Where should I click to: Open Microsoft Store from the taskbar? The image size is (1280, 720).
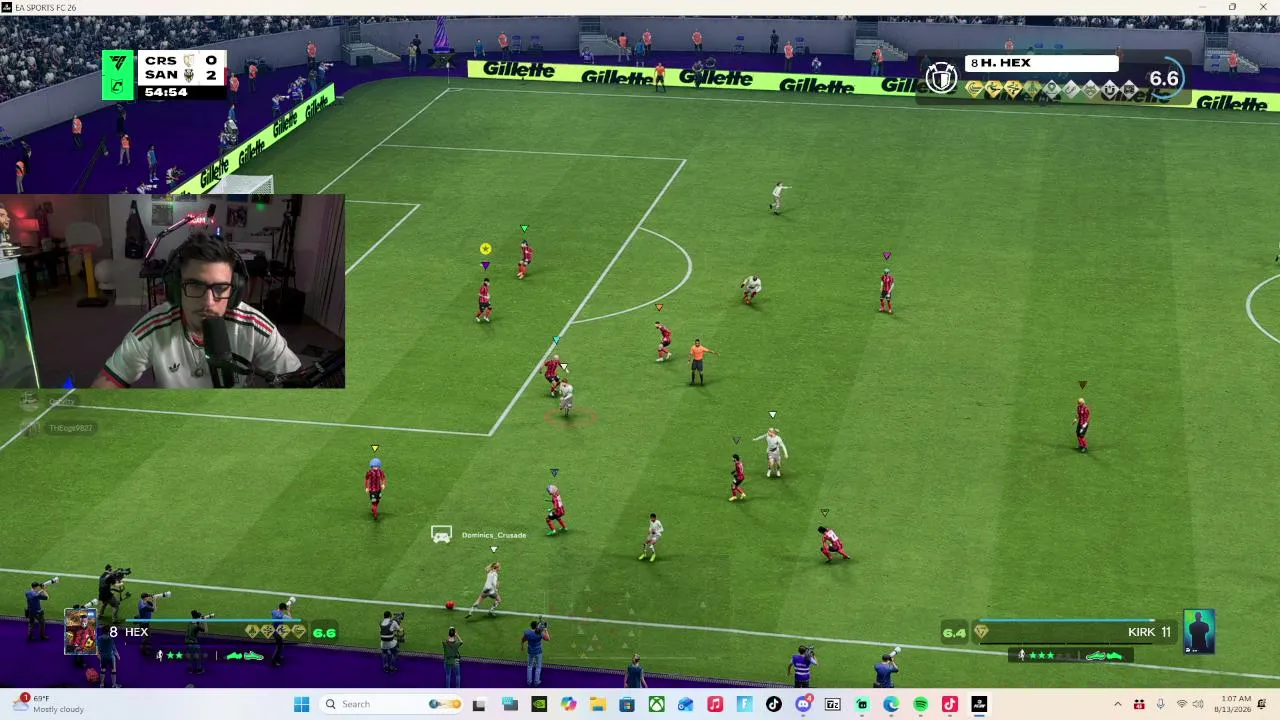627,704
